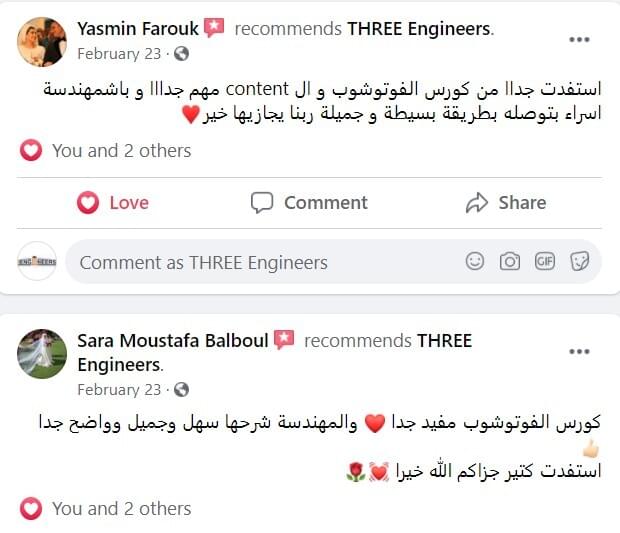The height and width of the screenshot is (533, 620).
Task: Open Yasmin Farouk's profile name link
Action: (137, 28)
